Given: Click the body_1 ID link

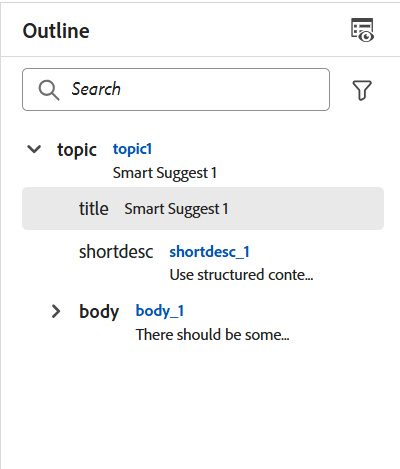Looking at the screenshot, I should coord(160,311).
